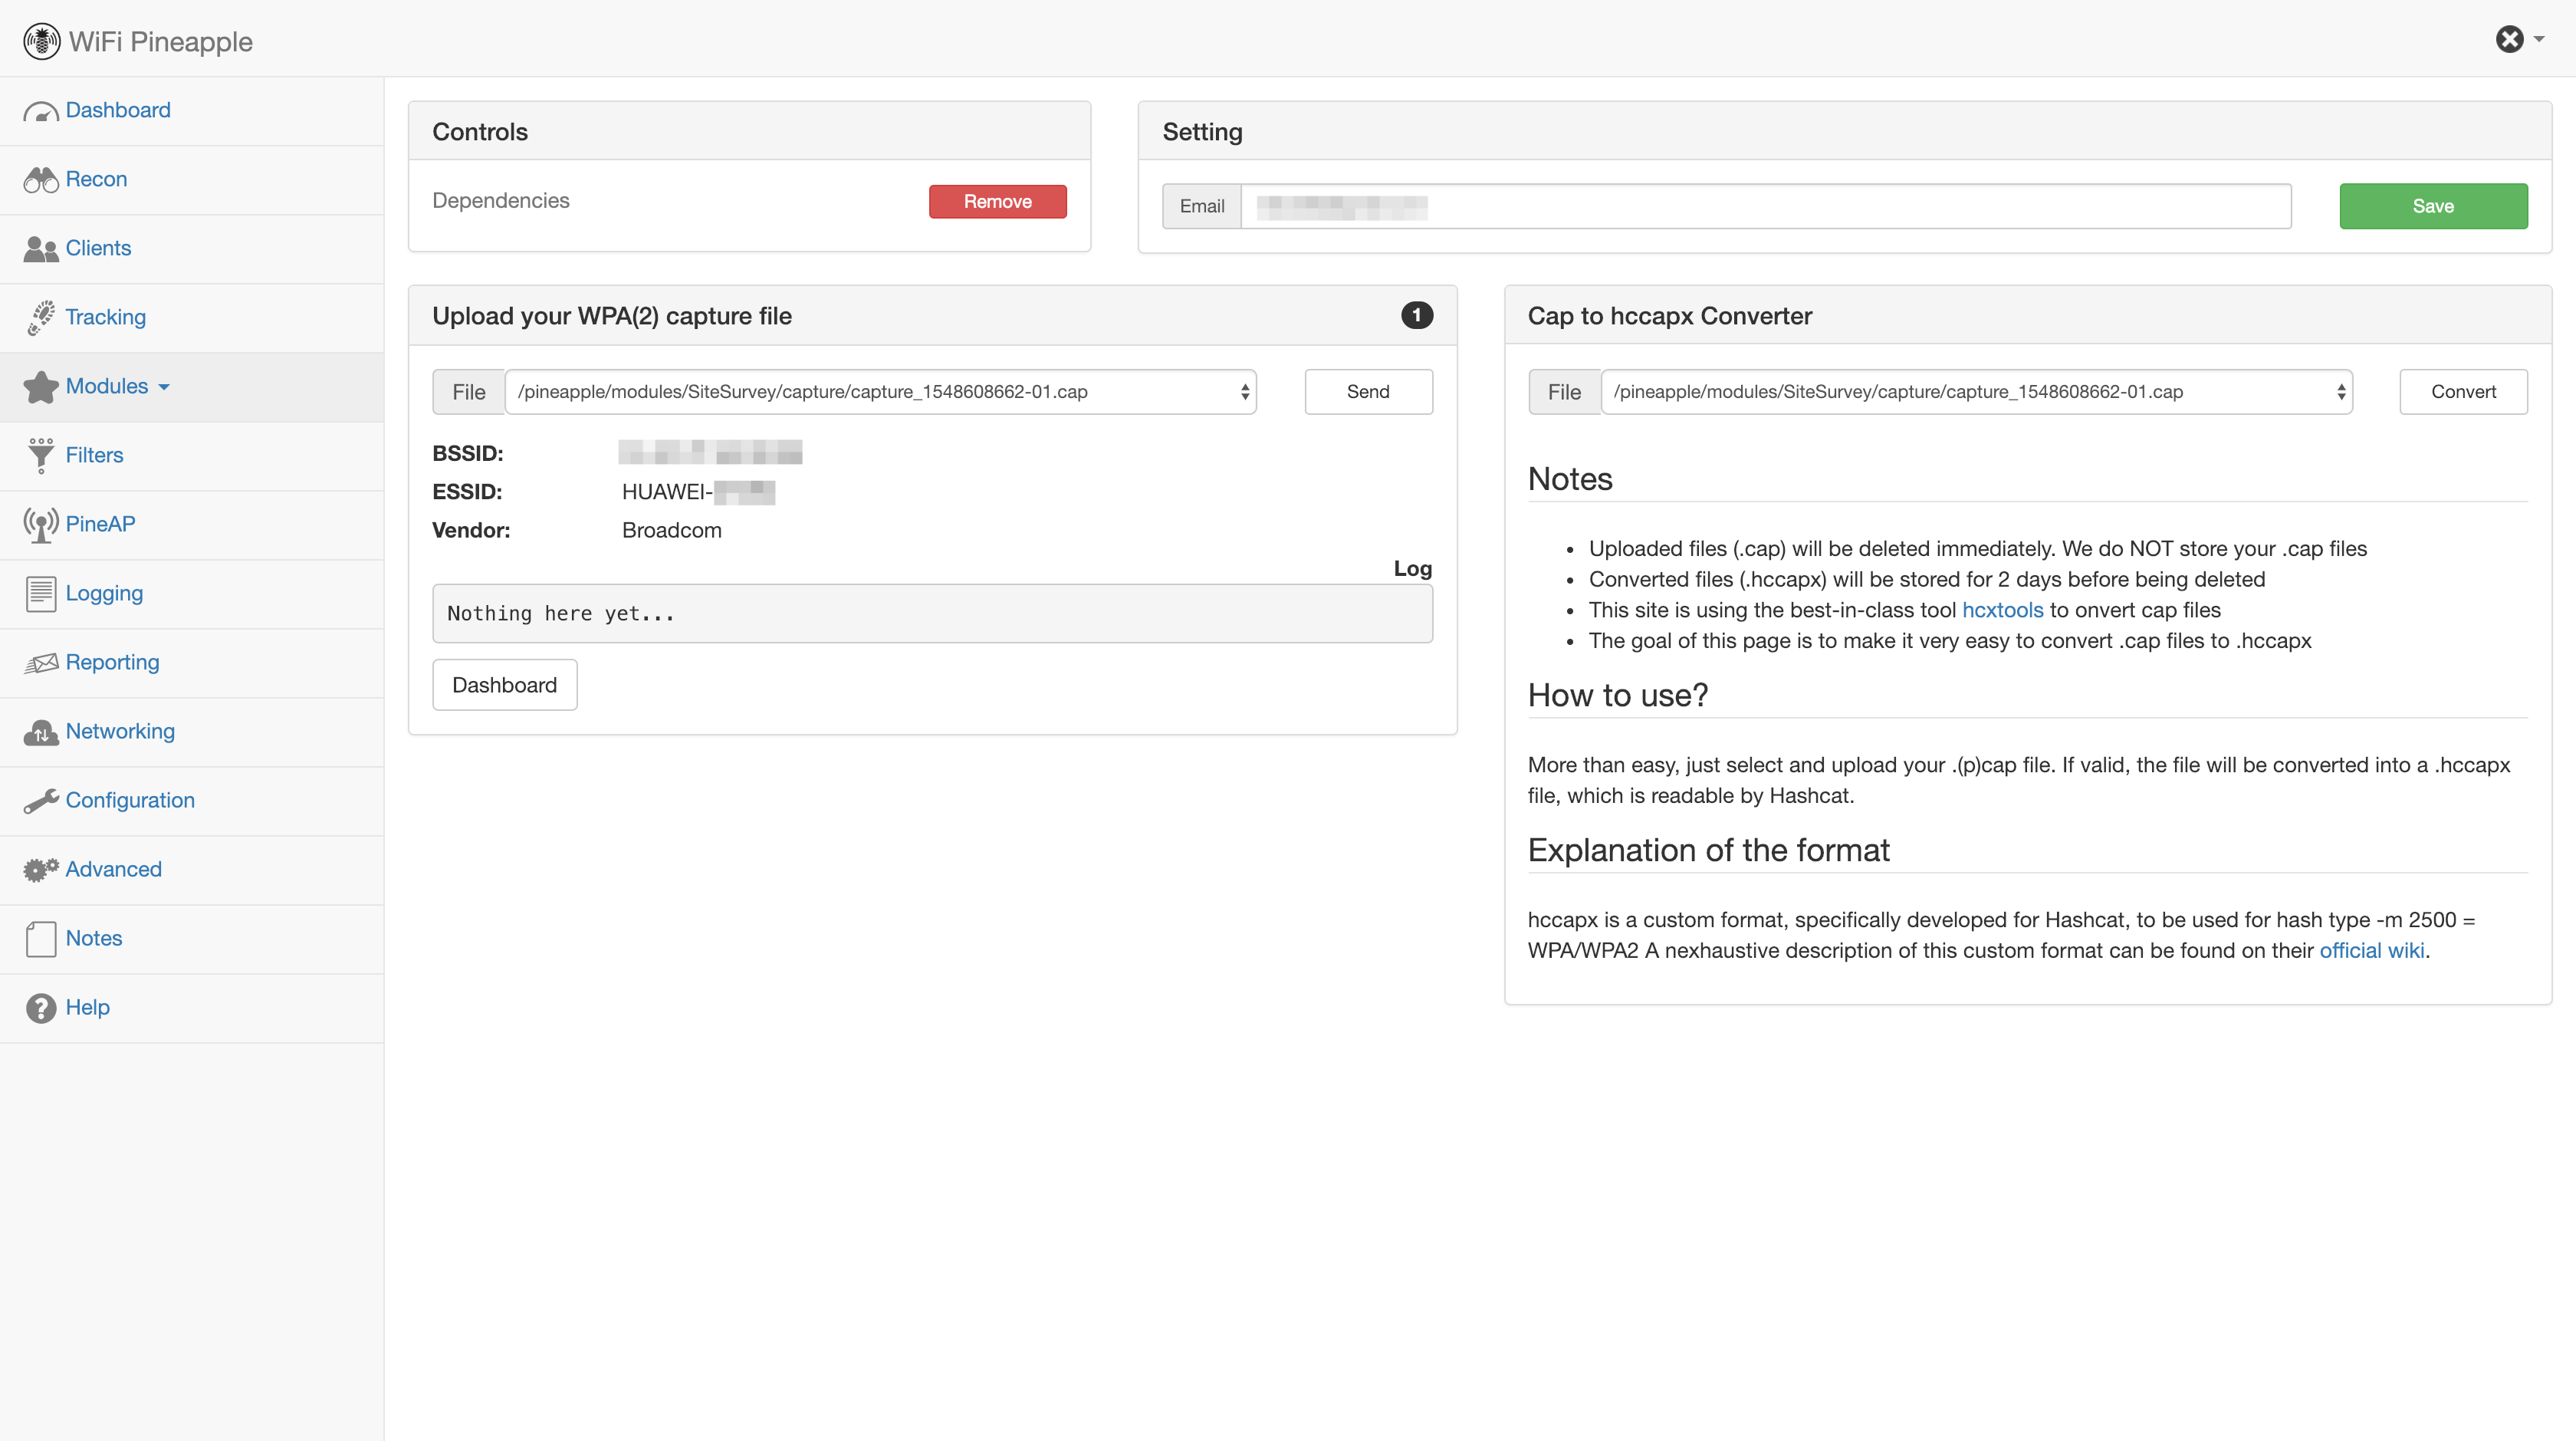Click the 'How to use?' heading

tap(1618, 695)
